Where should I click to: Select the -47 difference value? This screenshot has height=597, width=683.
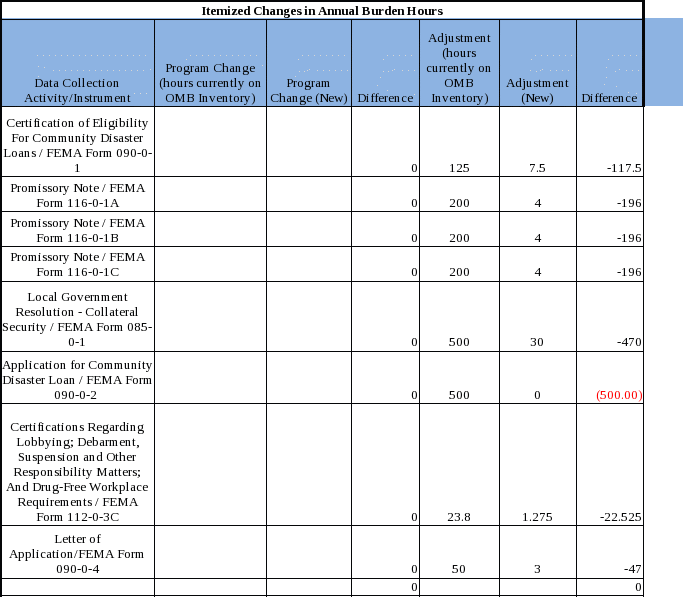[x=632, y=569]
